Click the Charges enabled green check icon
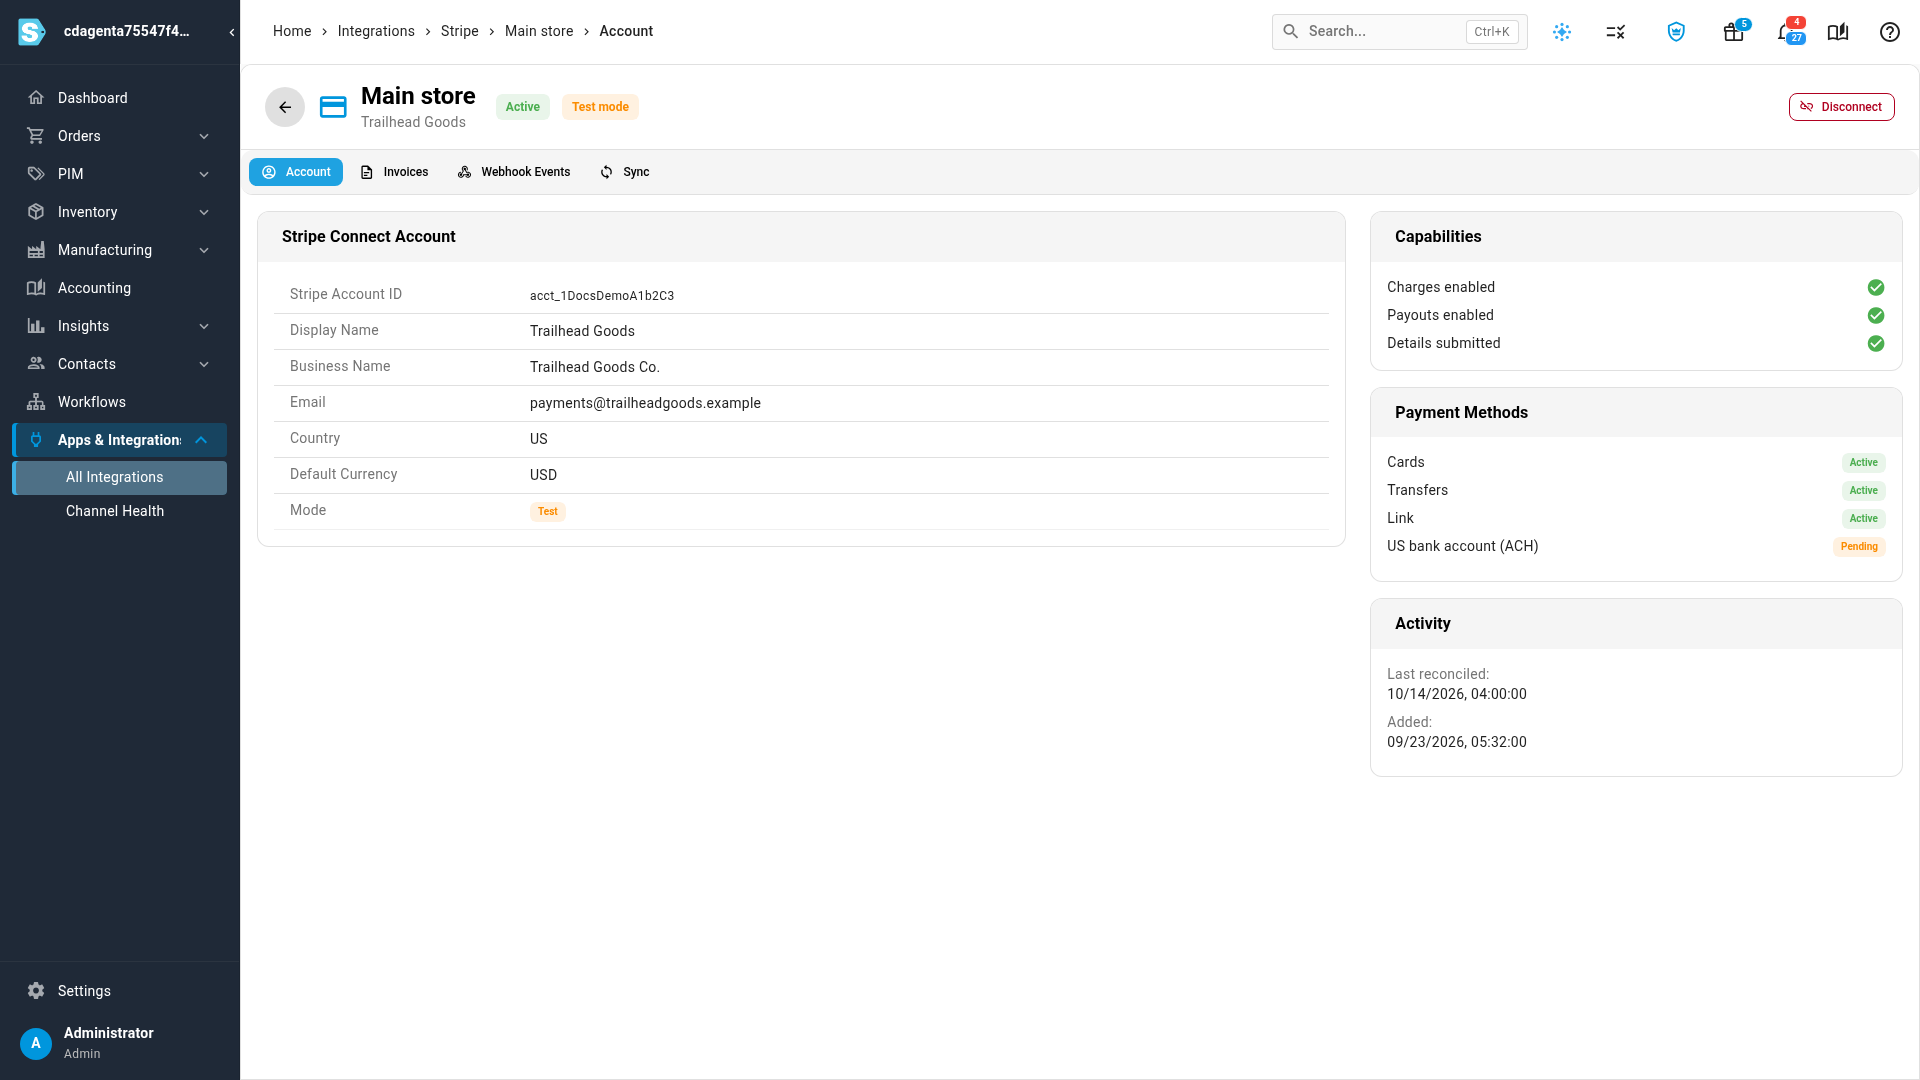 [x=1876, y=288]
